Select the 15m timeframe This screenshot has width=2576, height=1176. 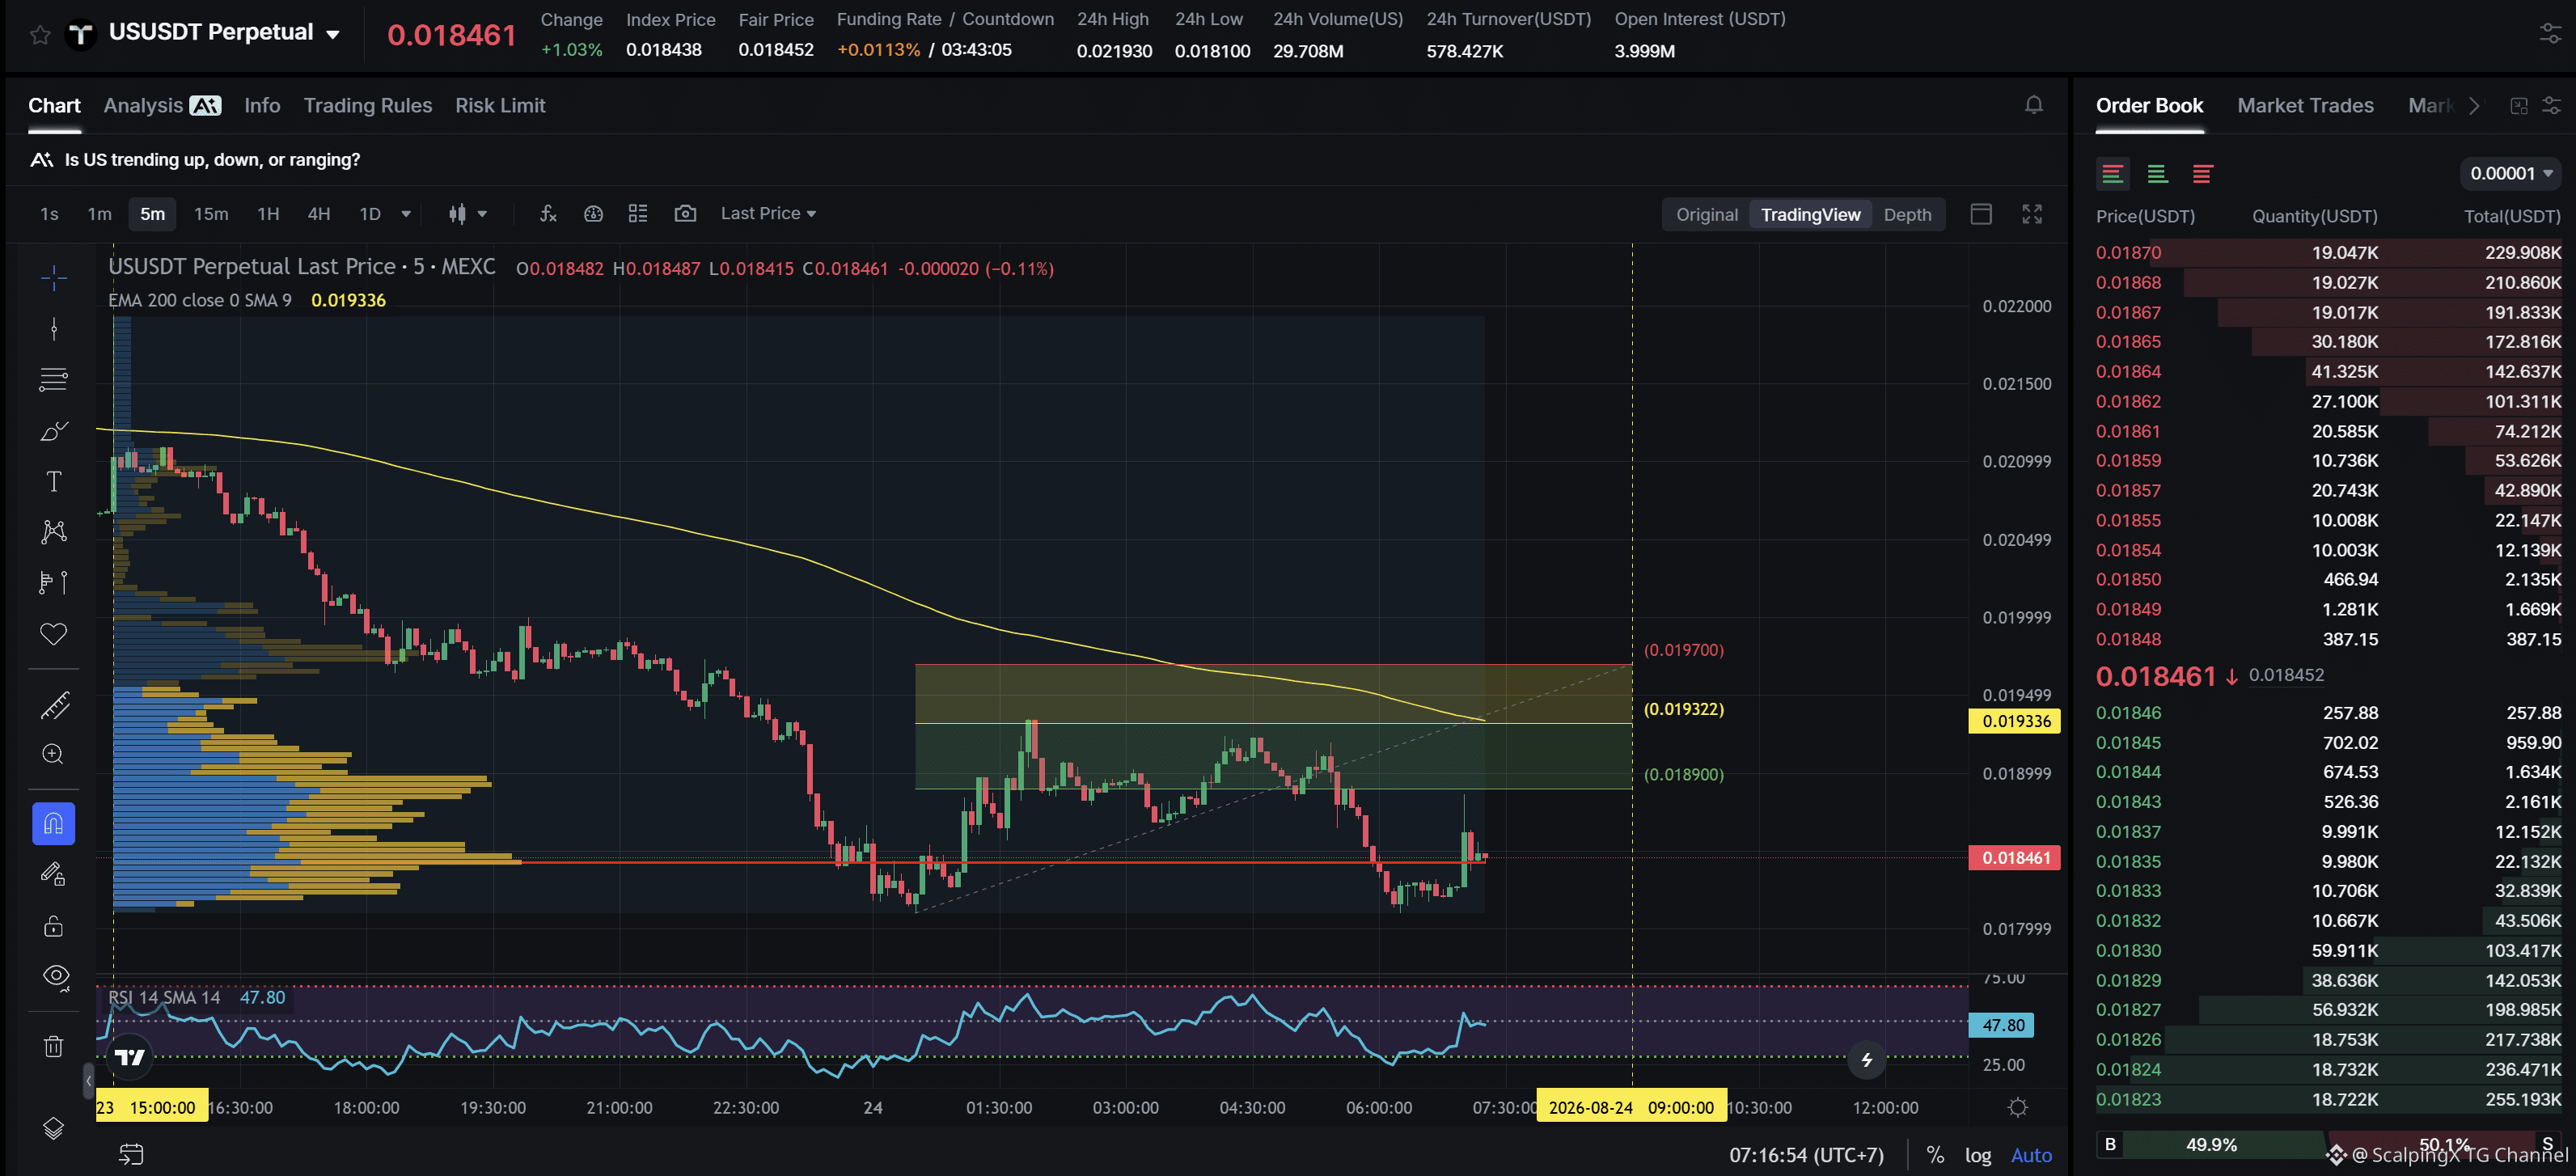(x=211, y=213)
